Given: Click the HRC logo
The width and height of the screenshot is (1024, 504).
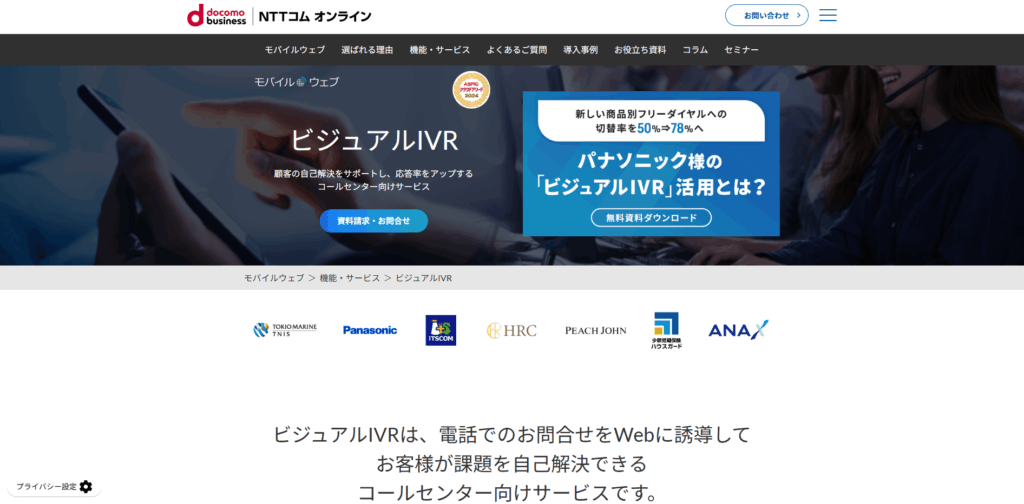Looking at the screenshot, I should (x=511, y=330).
